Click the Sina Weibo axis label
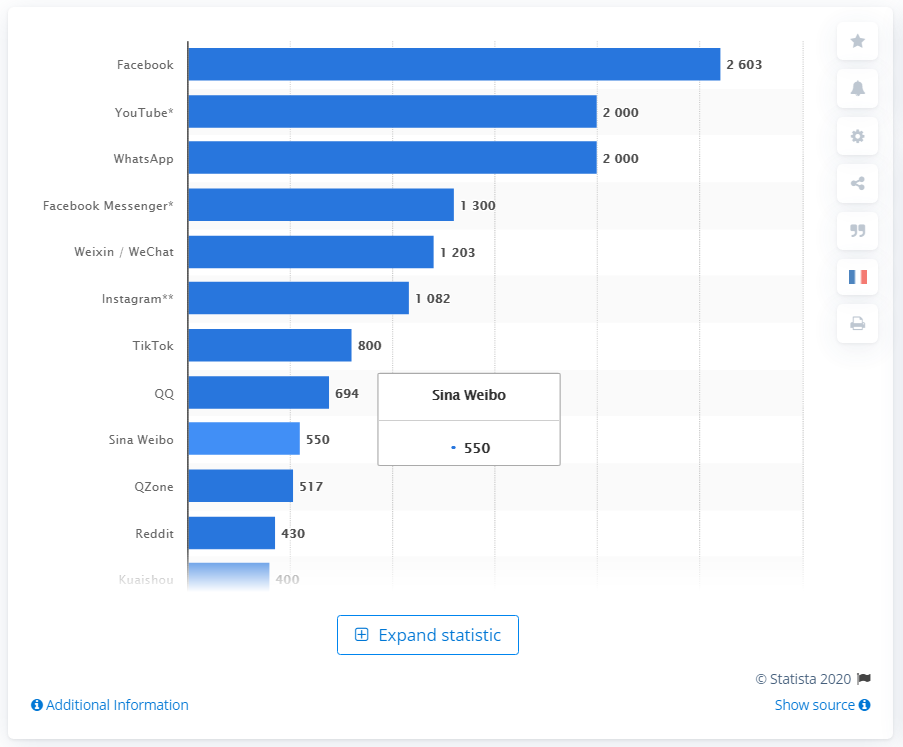This screenshot has height=747, width=903. (141, 439)
